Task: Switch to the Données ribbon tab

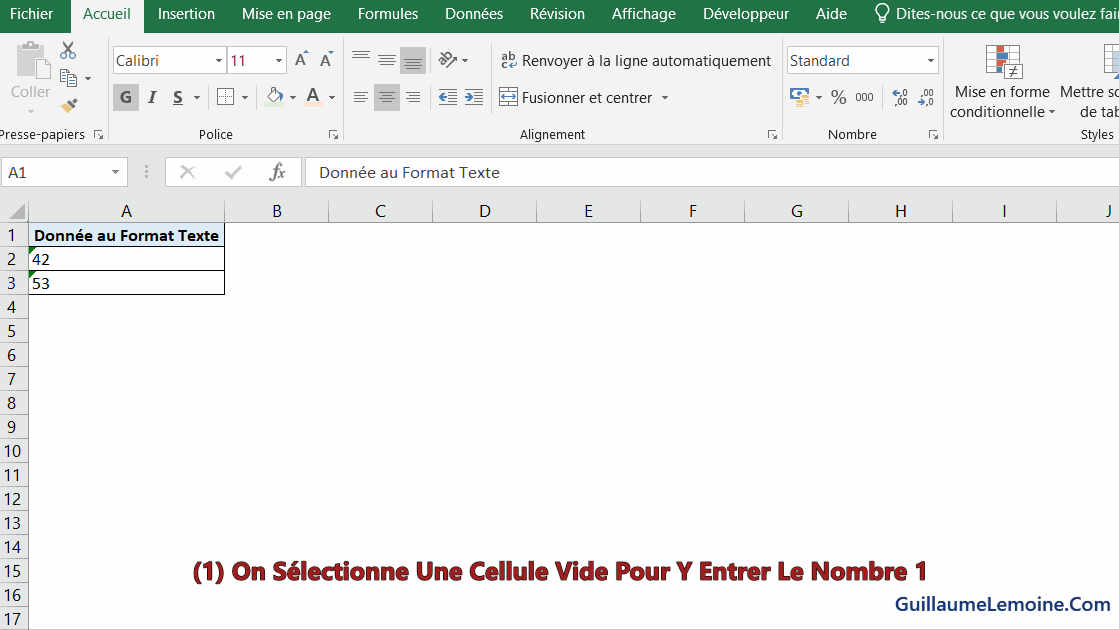Action: point(473,14)
